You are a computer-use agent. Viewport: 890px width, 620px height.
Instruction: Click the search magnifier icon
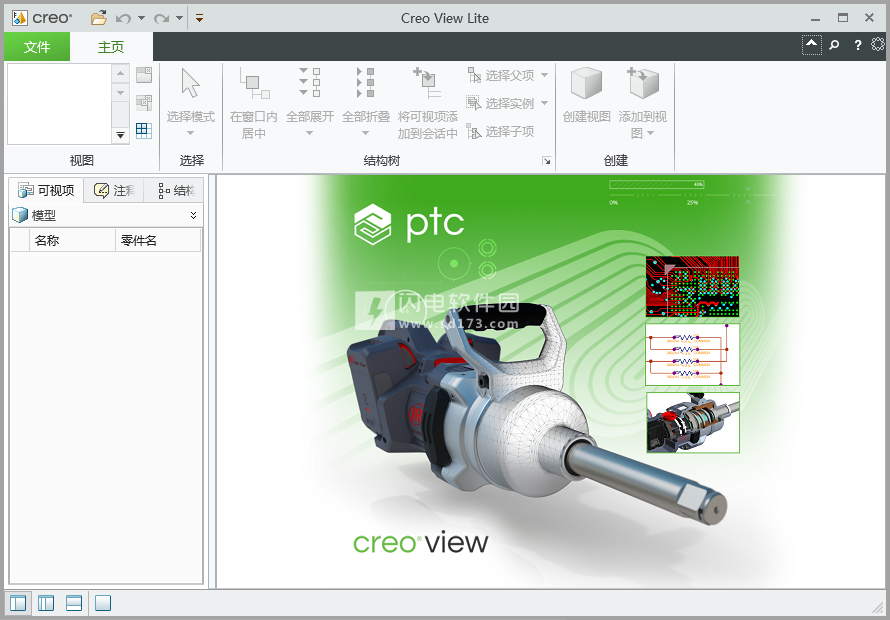[x=834, y=44]
